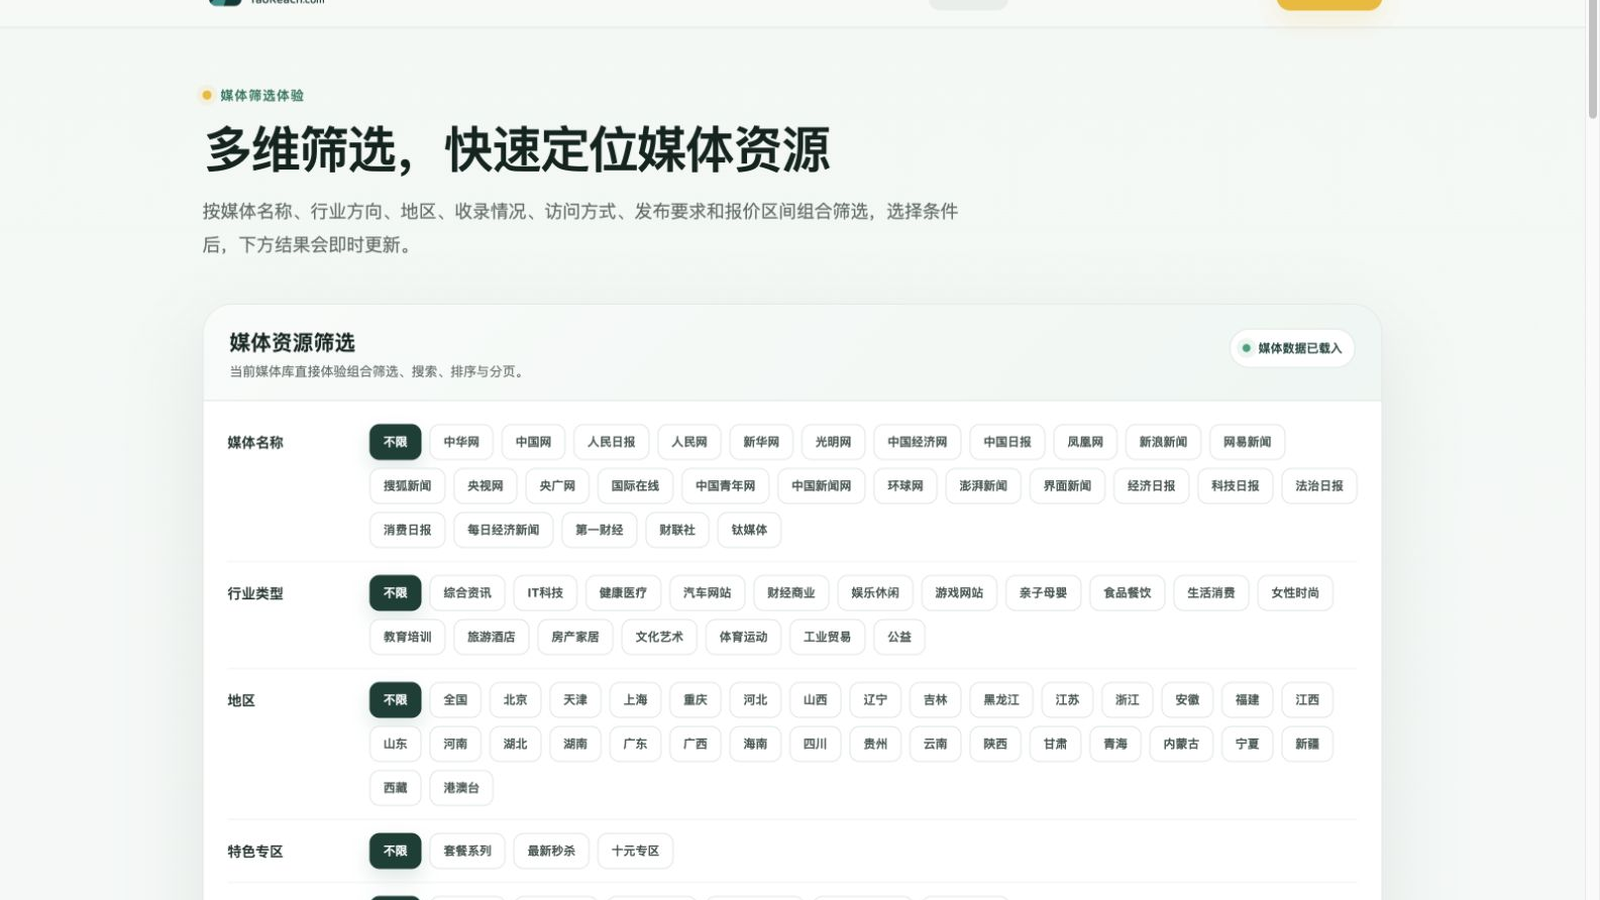Pick the 第一财经 chip

click(599, 530)
